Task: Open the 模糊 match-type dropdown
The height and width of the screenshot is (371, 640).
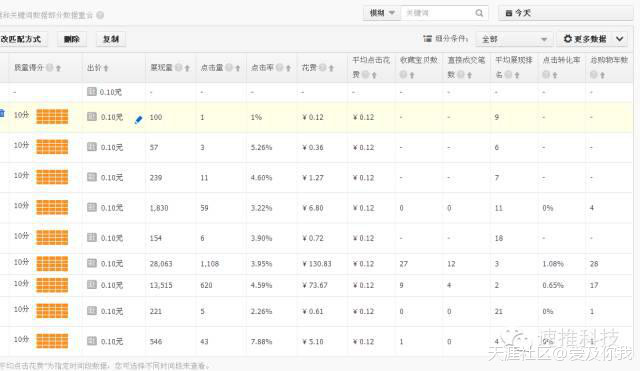Action: 382,13
